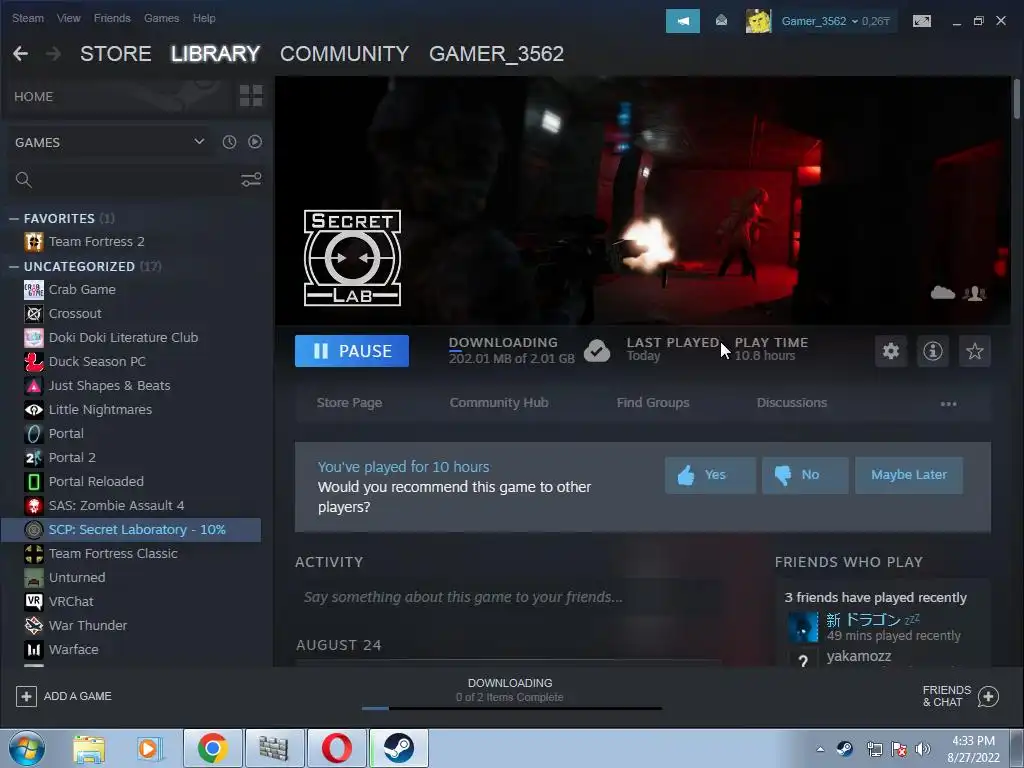Go to library Home
Image resolution: width=1024 pixels, height=768 pixels.
click(x=33, y=97)
